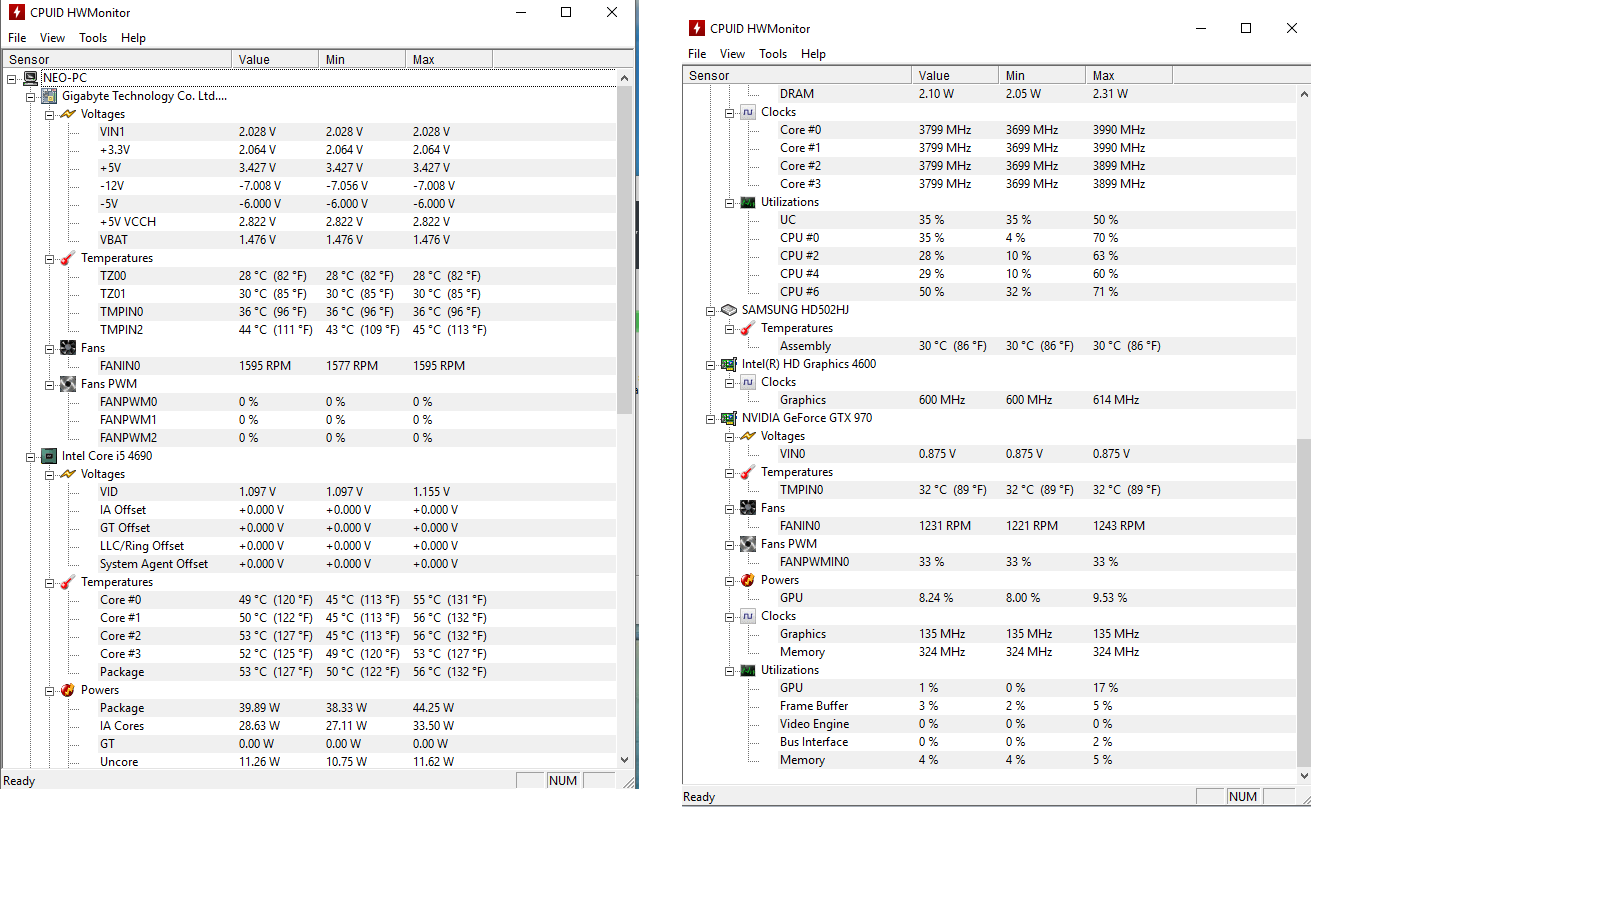Collapse Utilizations above the UC row
The width and height of the screenshot is (1600, 900).
[730, 202]
